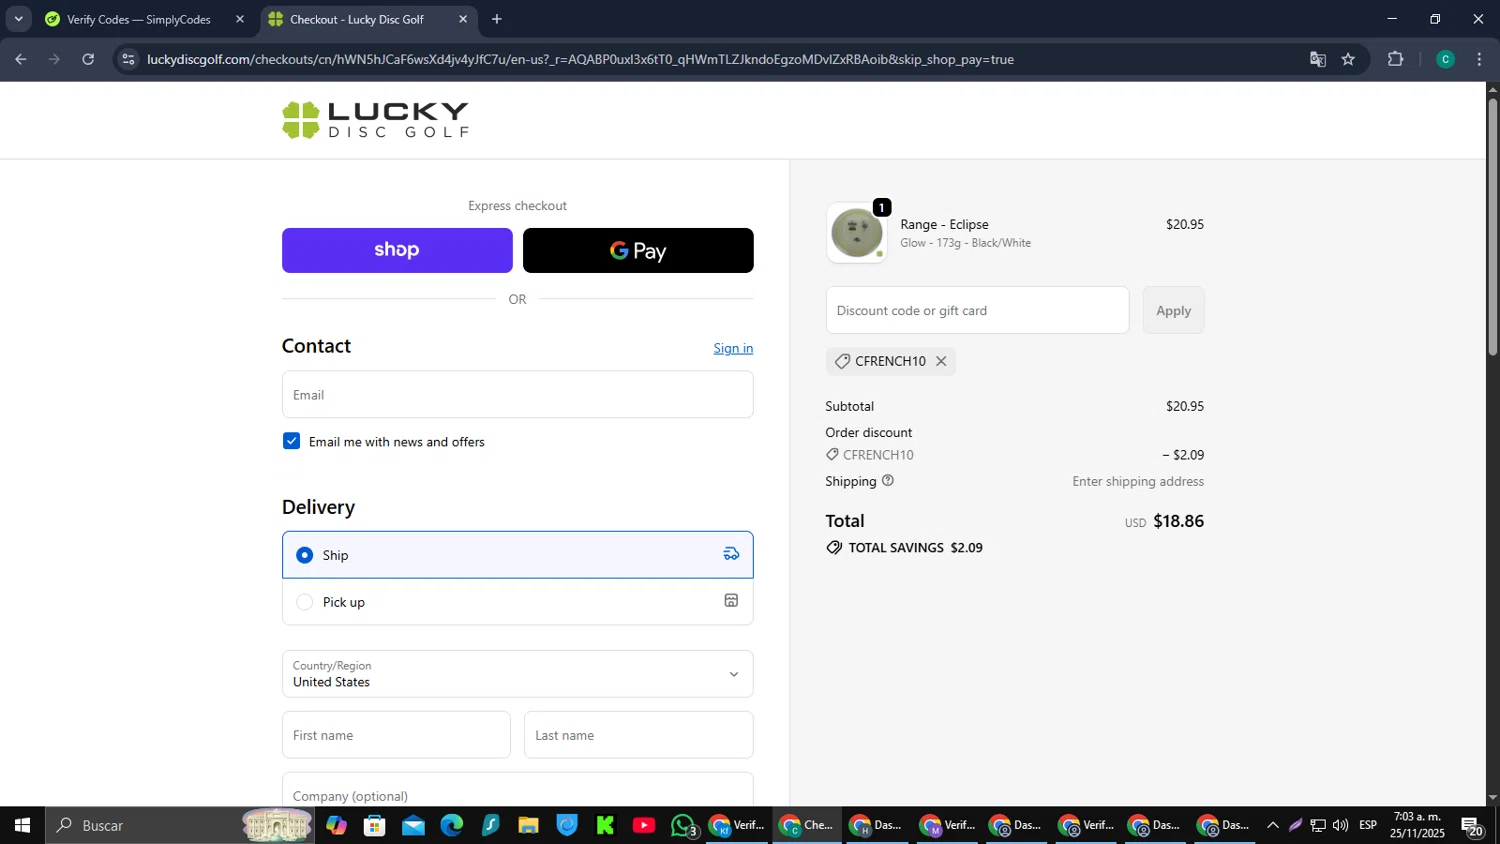Pay with Google Pay express button
This screenshot has width=1500, height=844.
coord(638,250)
